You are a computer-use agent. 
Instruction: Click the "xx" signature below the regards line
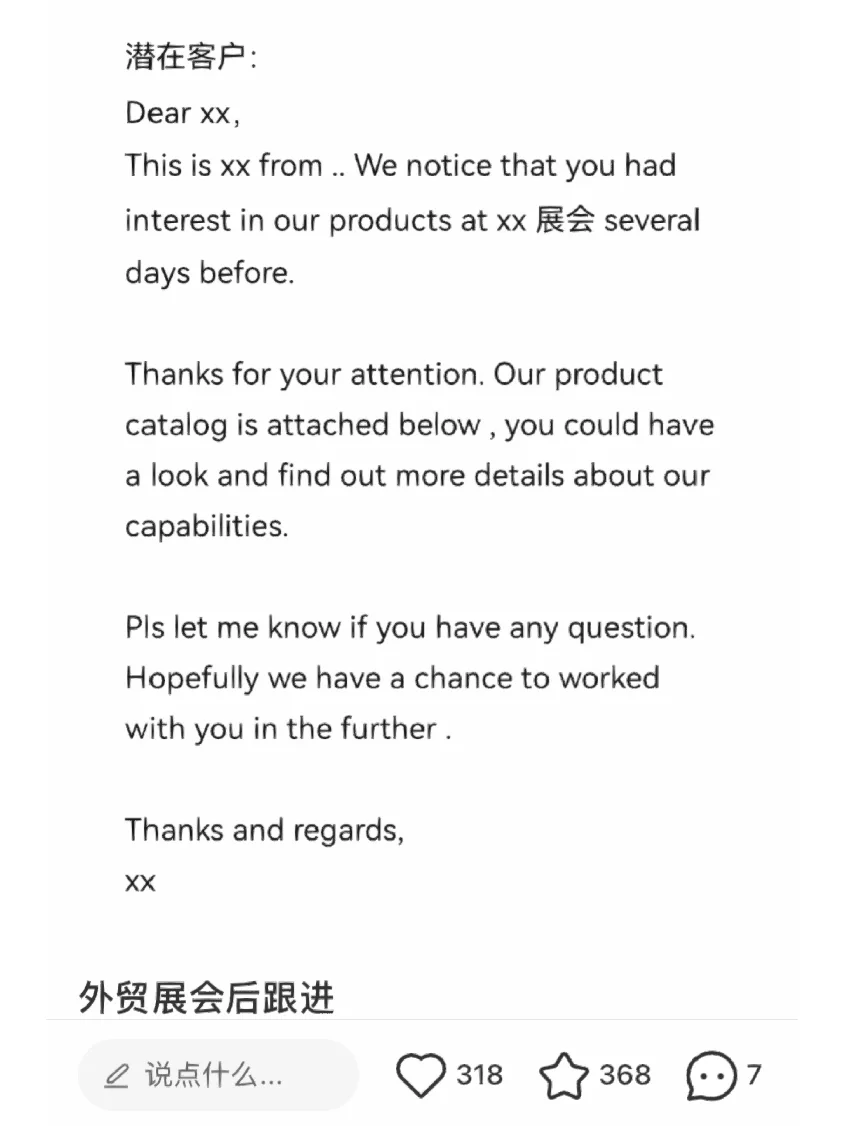[x=140, y=882]
